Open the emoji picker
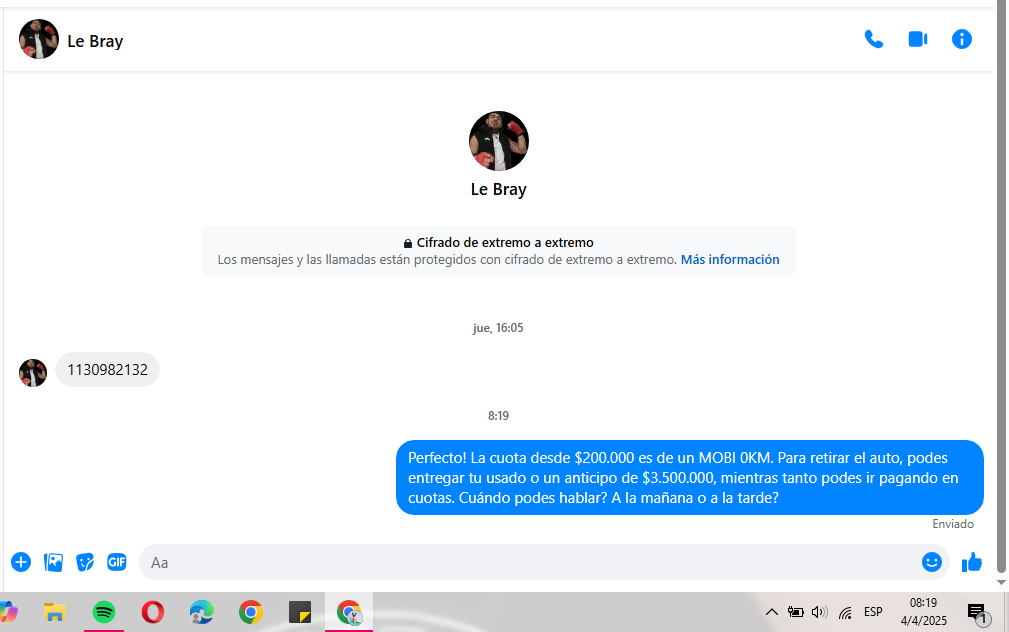The width and height of the screenshot is (1009, 632). pos(931,562)
